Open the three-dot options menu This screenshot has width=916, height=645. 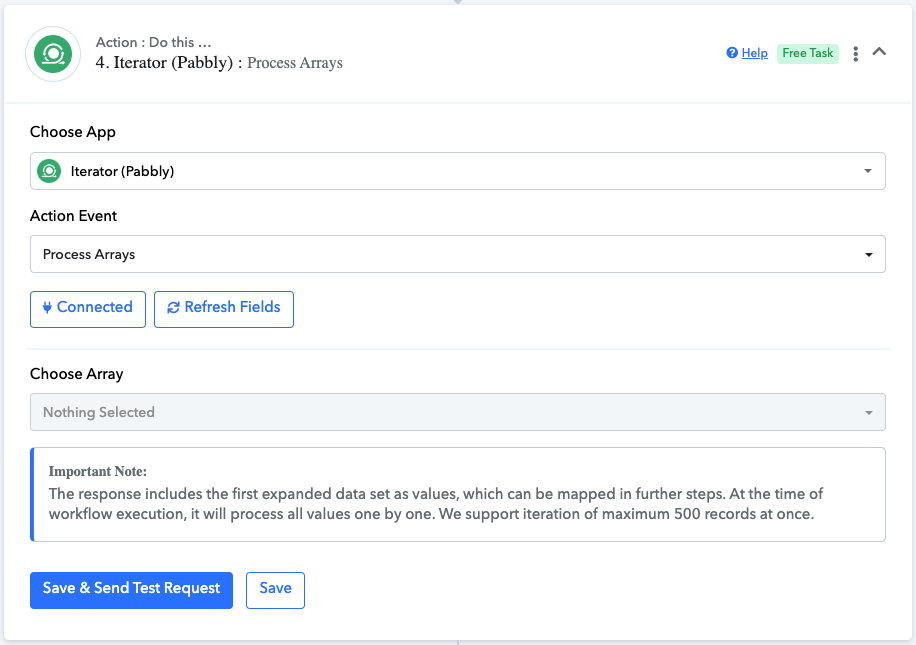855,54
